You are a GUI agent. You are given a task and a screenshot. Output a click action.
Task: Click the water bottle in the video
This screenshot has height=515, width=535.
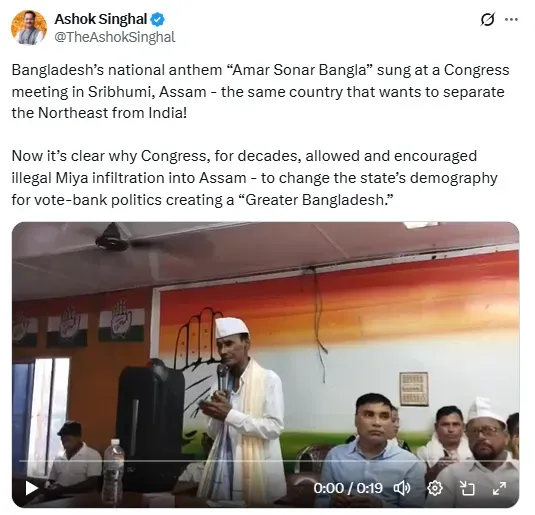(114, 468)
